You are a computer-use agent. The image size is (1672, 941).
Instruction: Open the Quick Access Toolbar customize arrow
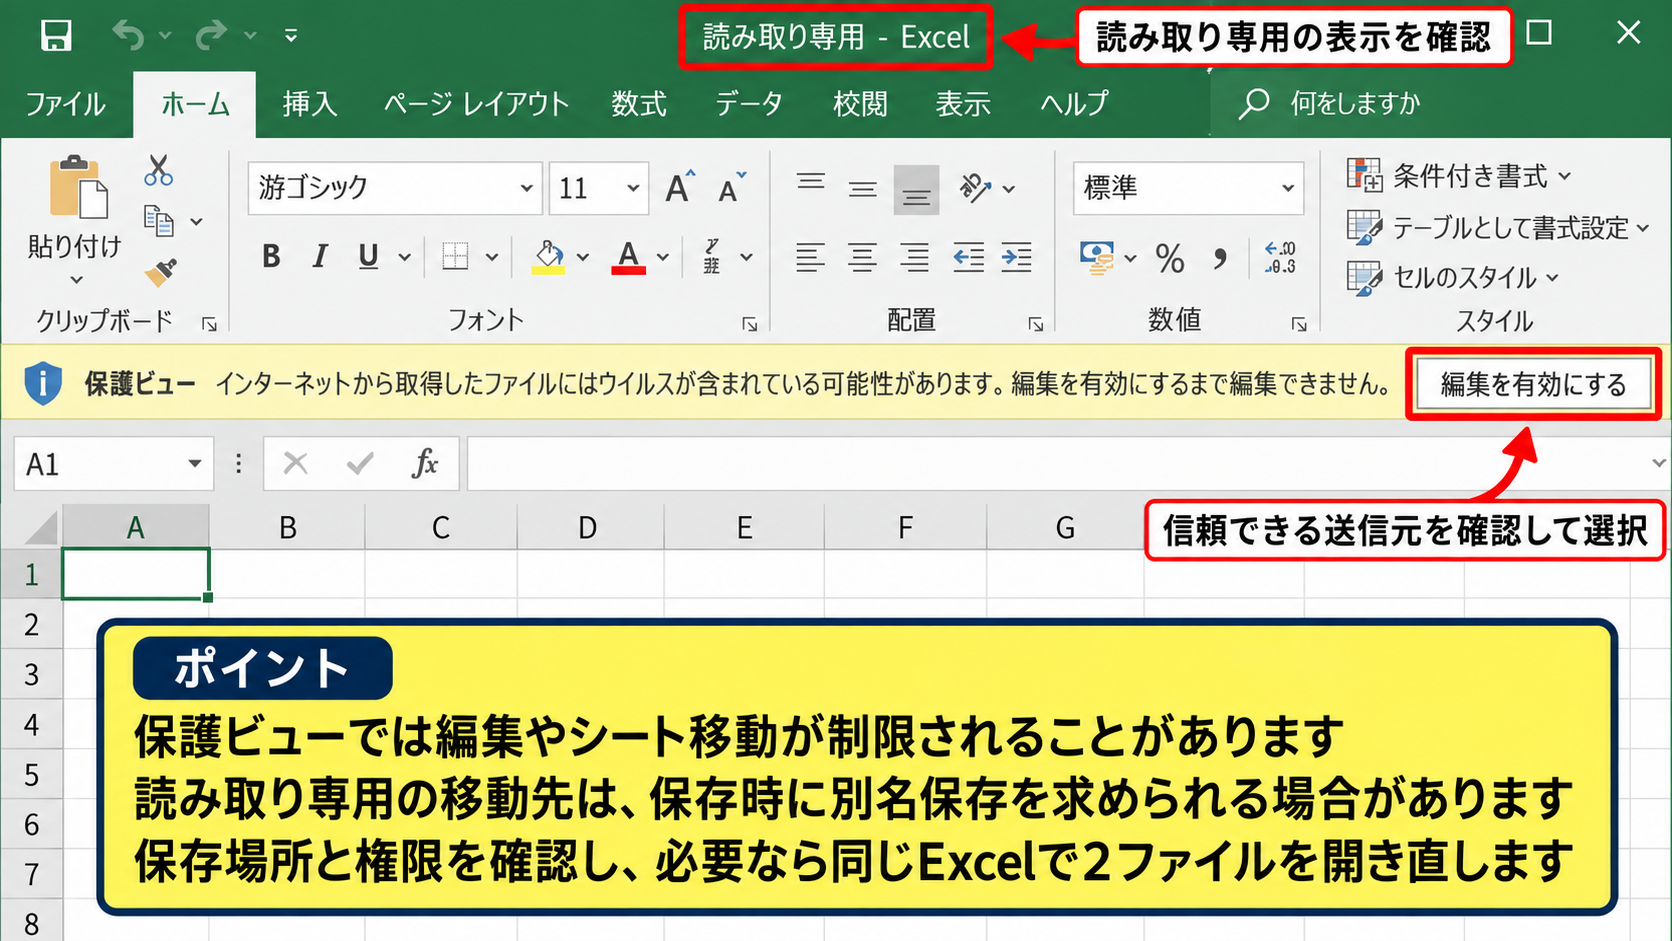[291, 36]
